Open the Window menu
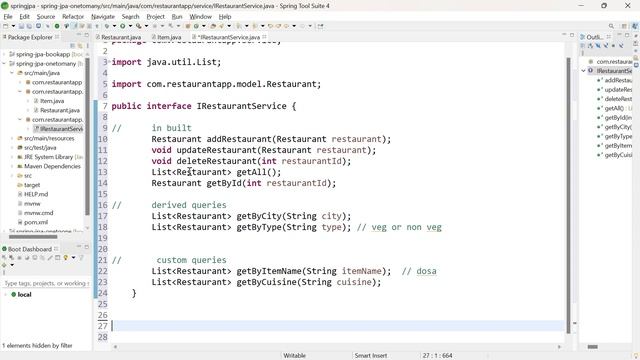The image size is (640, 360). coord(200,17)
